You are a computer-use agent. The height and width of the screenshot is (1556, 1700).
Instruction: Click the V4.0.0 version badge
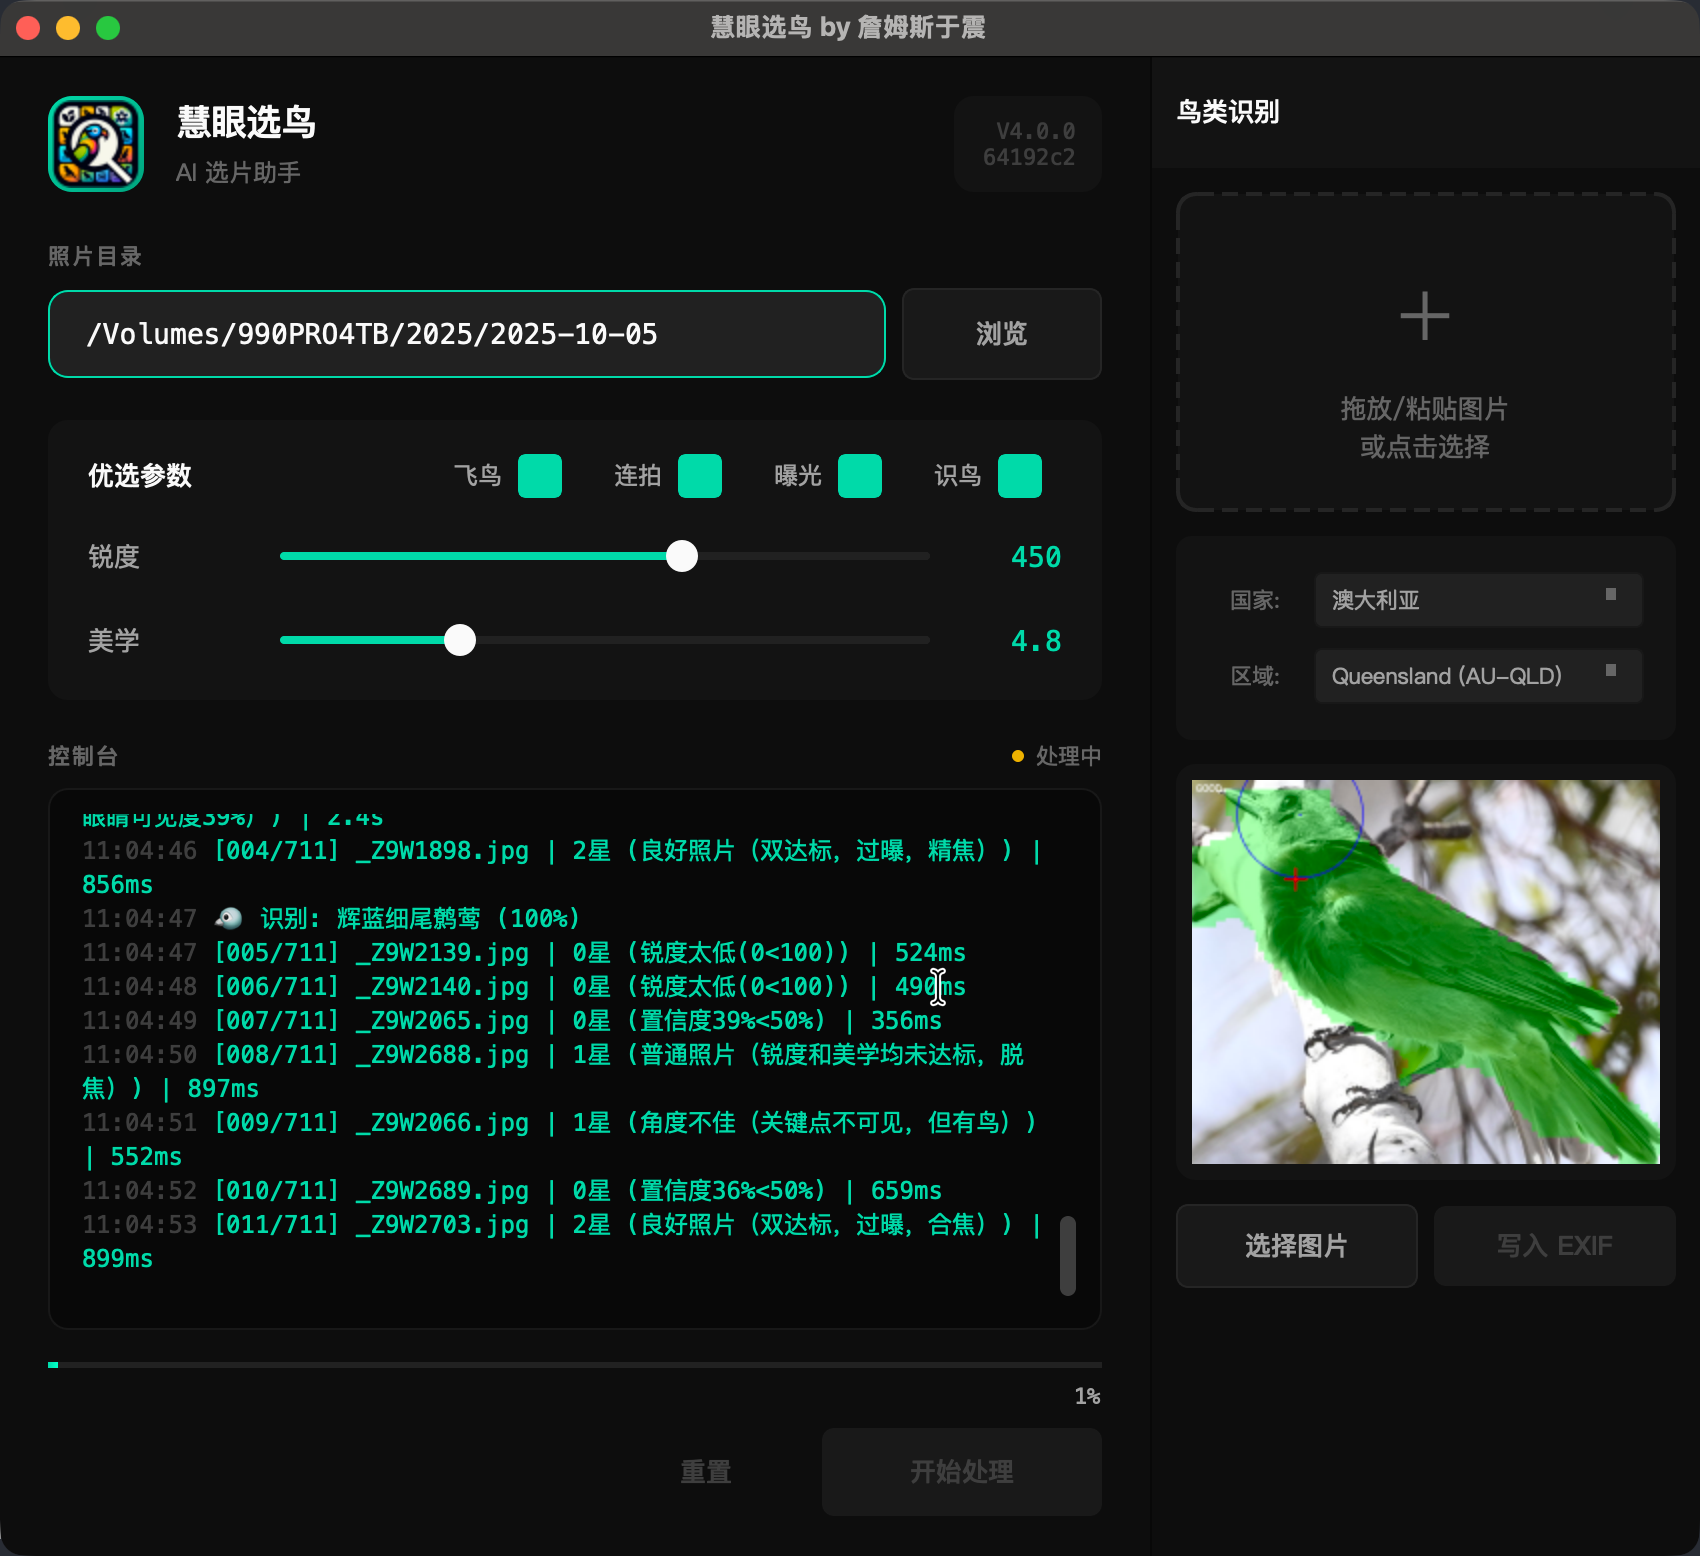point(1027,143)
